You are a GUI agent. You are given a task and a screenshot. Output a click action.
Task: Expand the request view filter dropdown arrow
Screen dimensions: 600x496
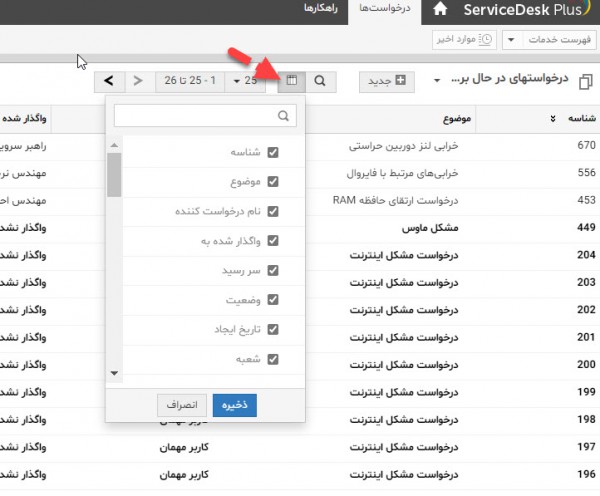[437, 80]
